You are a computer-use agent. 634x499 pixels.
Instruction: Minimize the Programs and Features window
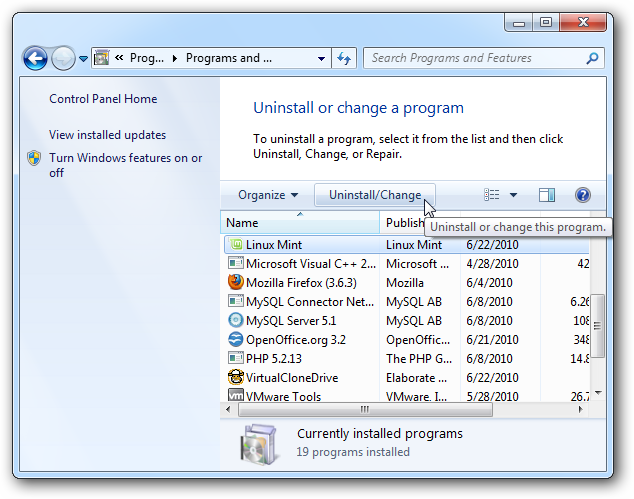tap(519, 23)
